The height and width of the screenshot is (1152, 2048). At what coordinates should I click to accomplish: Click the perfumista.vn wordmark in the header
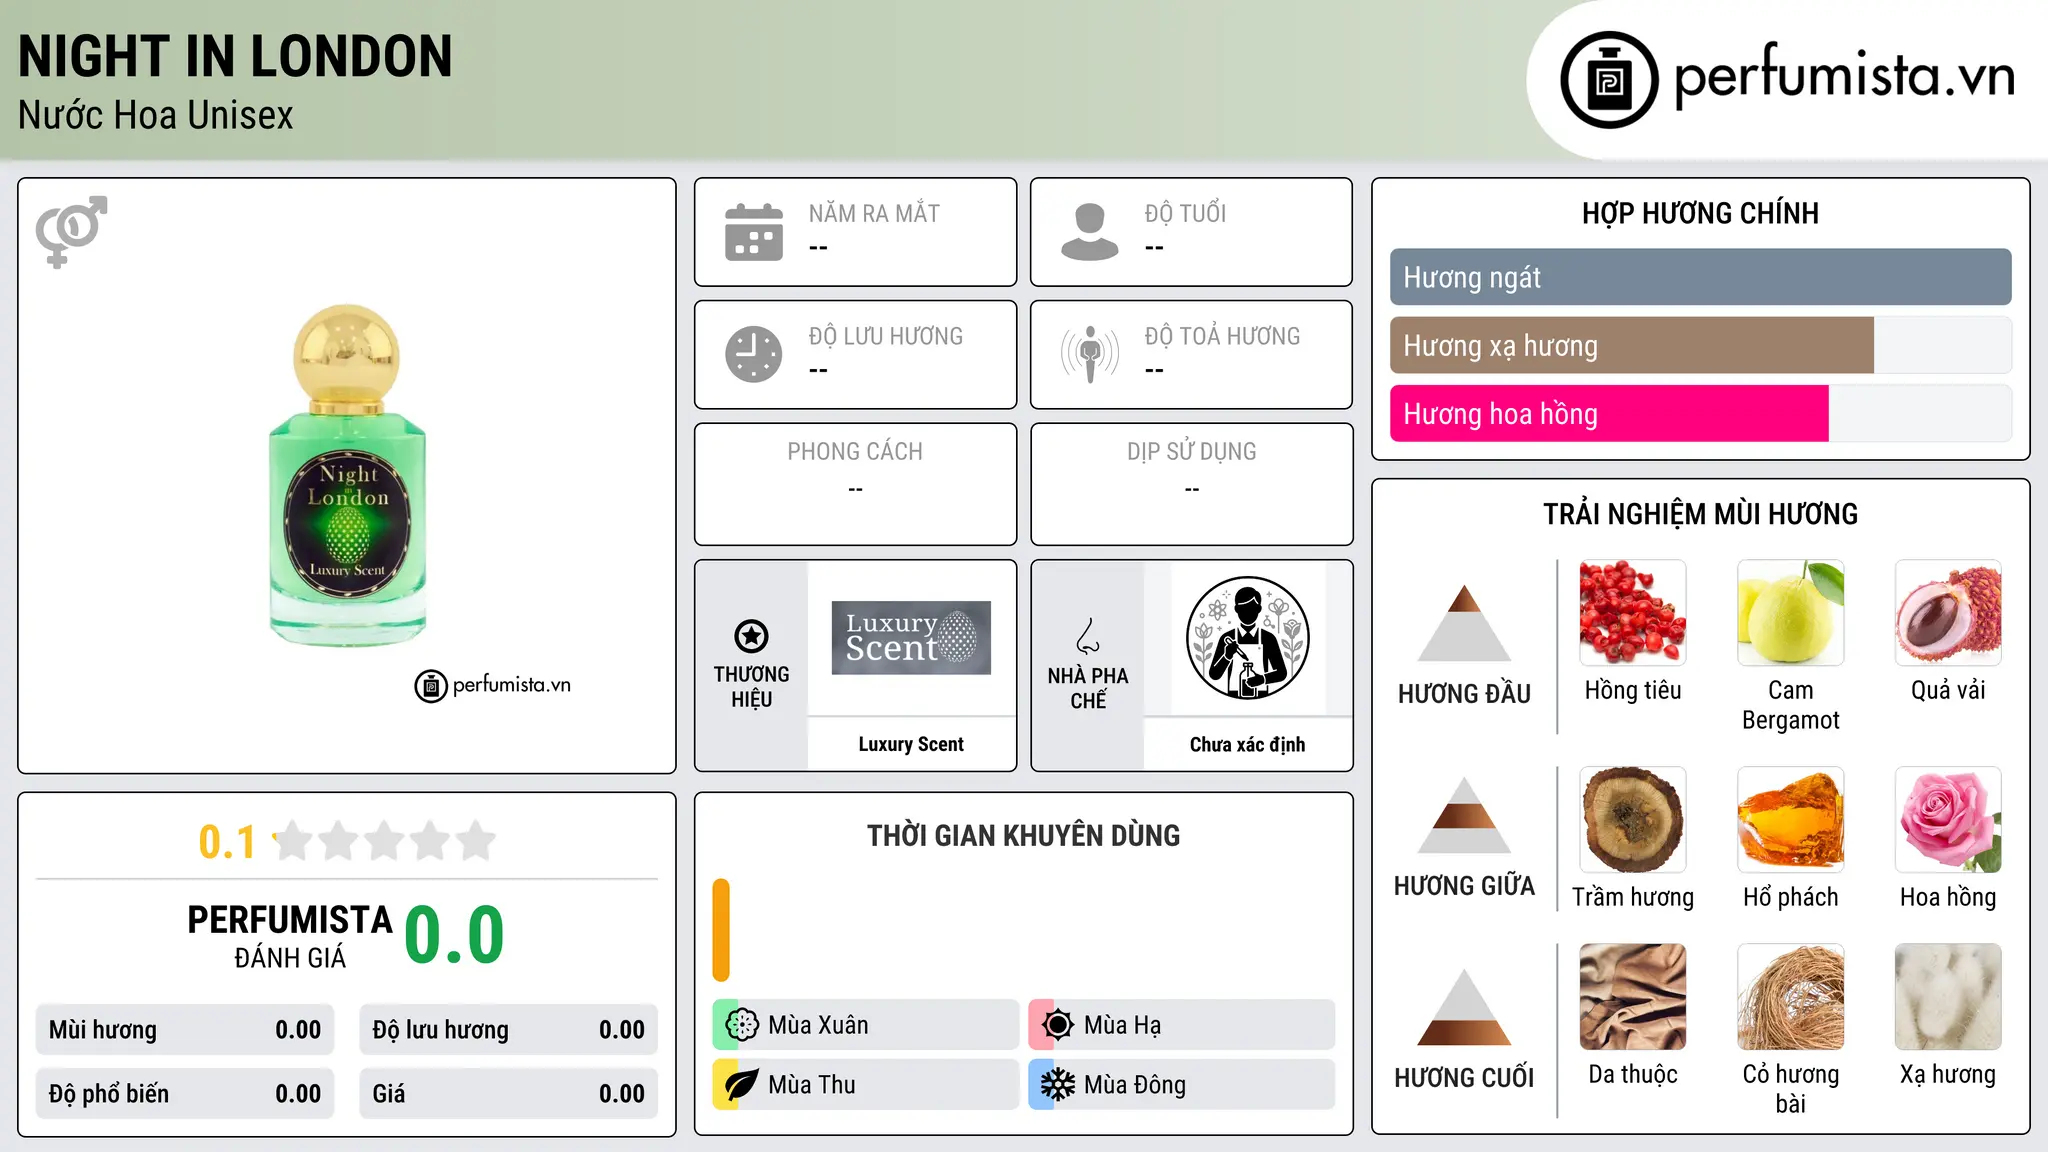[1845, 76]
